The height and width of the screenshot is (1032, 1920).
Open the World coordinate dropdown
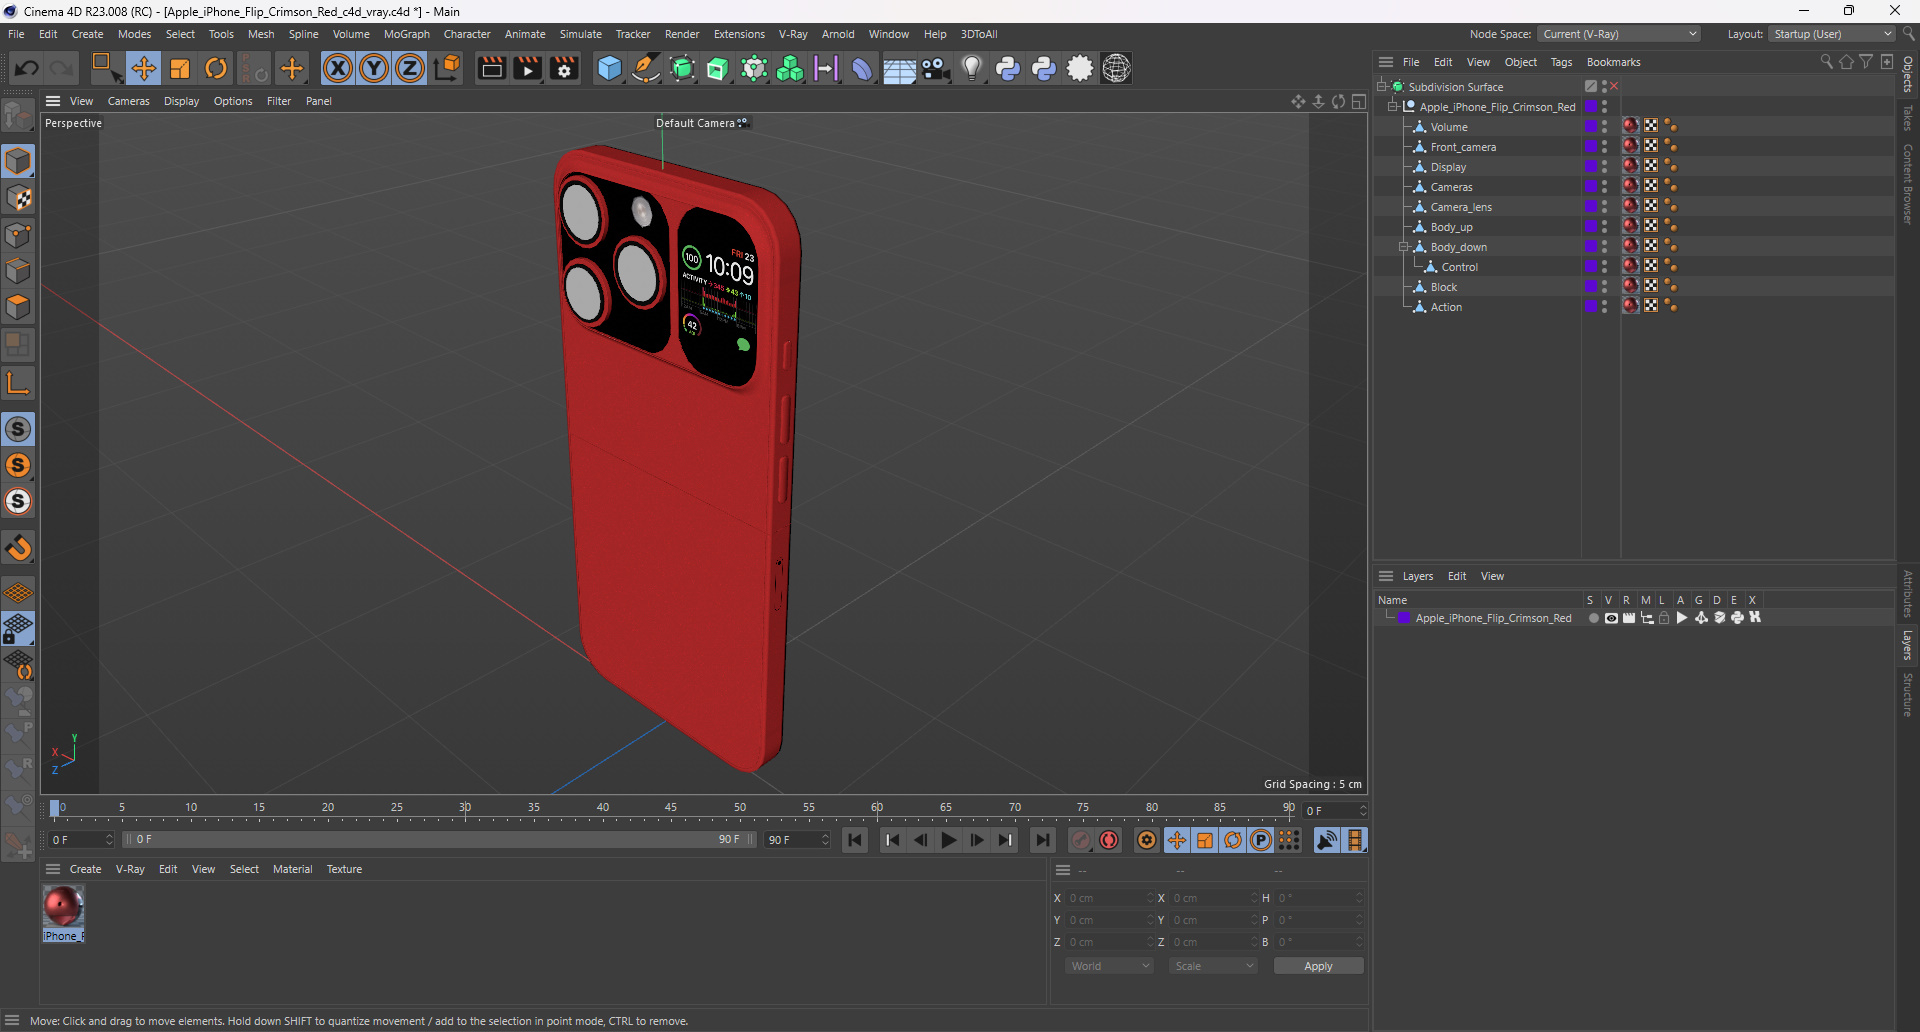click(1109, 966)
